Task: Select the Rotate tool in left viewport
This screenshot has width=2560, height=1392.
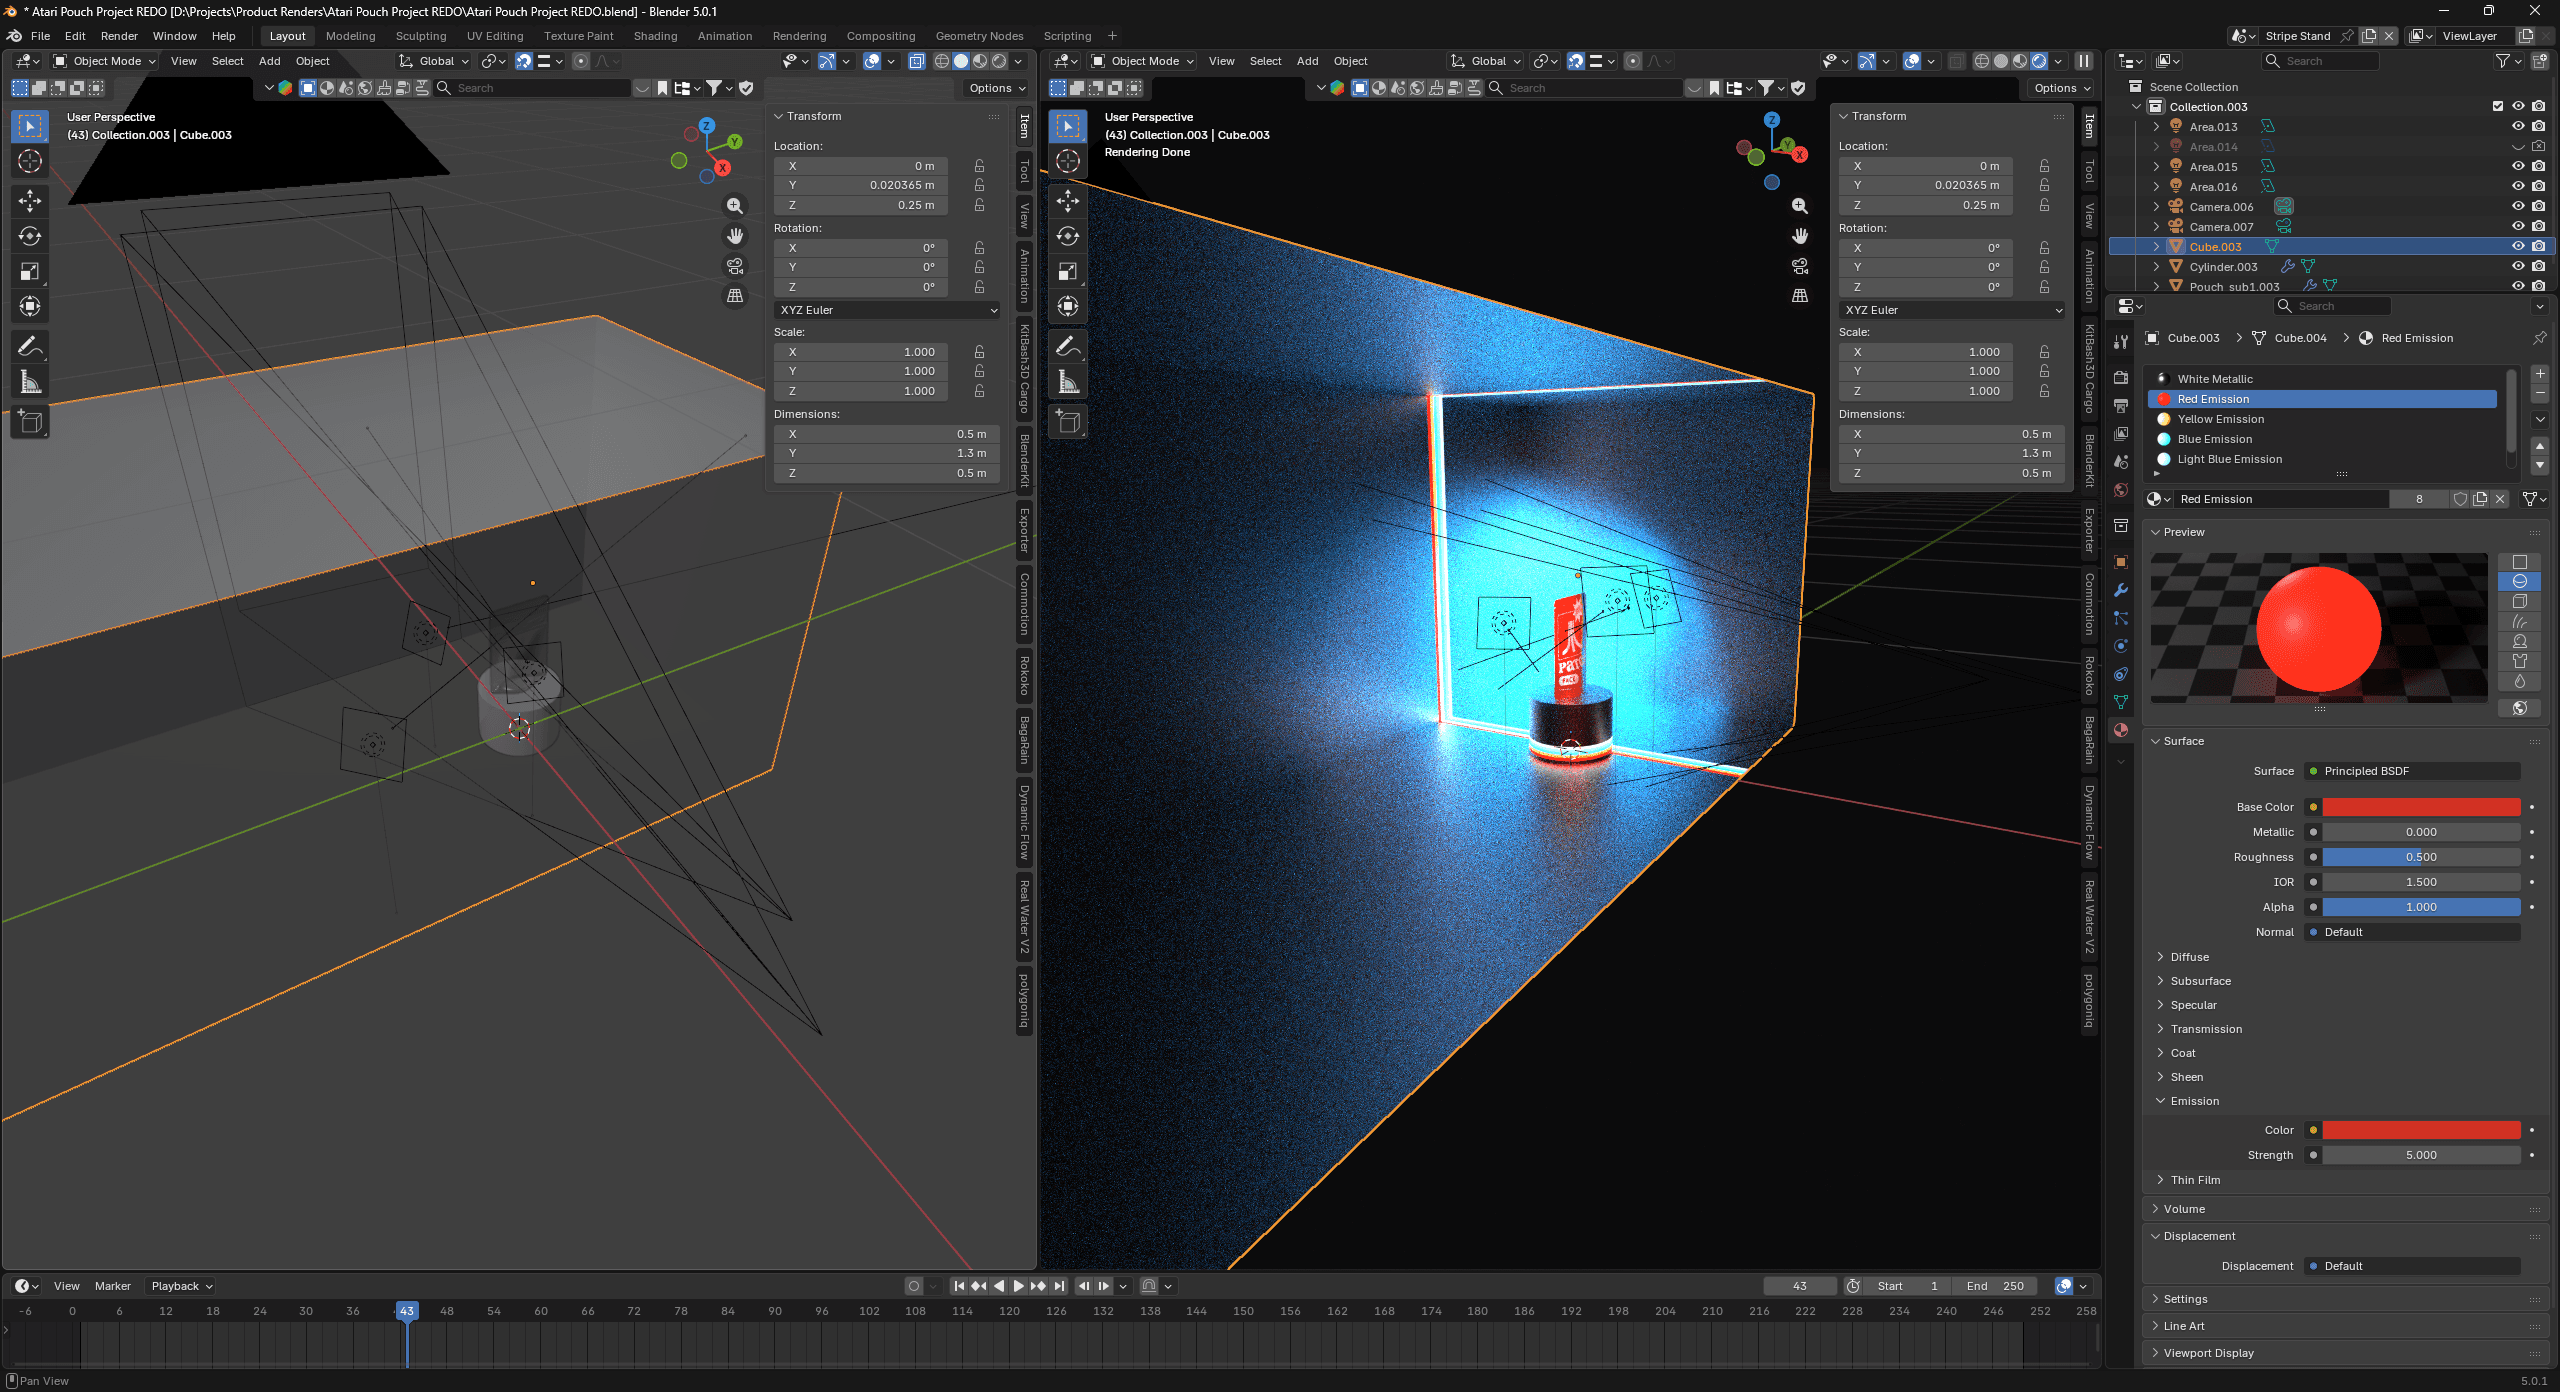Action: (x=30, y=236)
